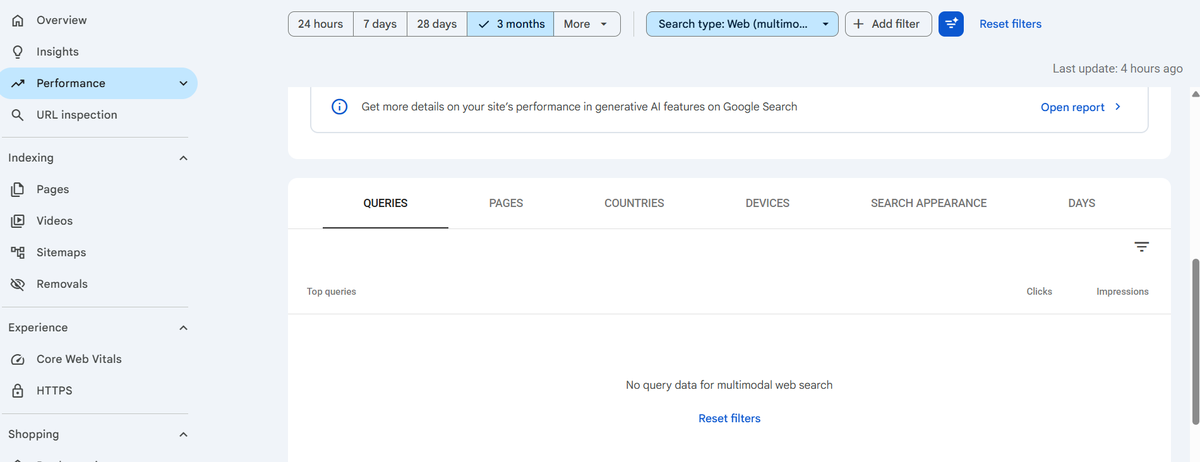Click the Insights lightbulb icon
1200x462 pixels.
[x=17, y=52]
